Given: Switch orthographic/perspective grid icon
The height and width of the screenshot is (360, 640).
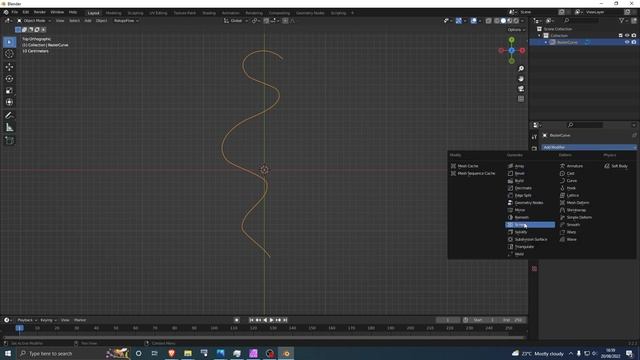Looking at the screenshot, I should coord(521,99).
